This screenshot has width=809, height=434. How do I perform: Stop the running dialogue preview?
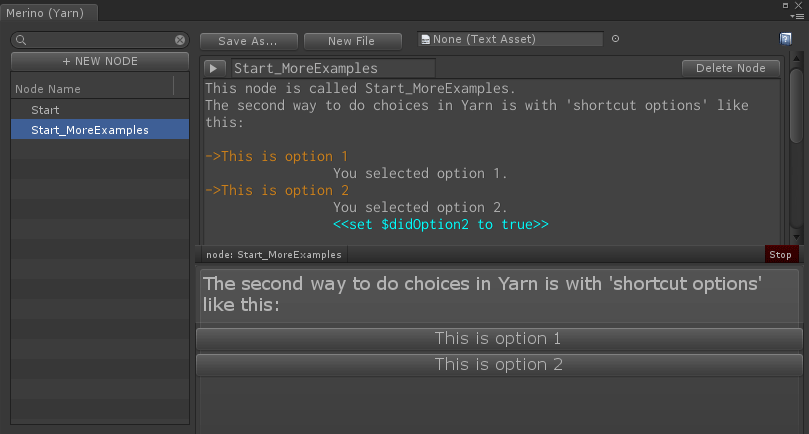(x=780, y=255)
